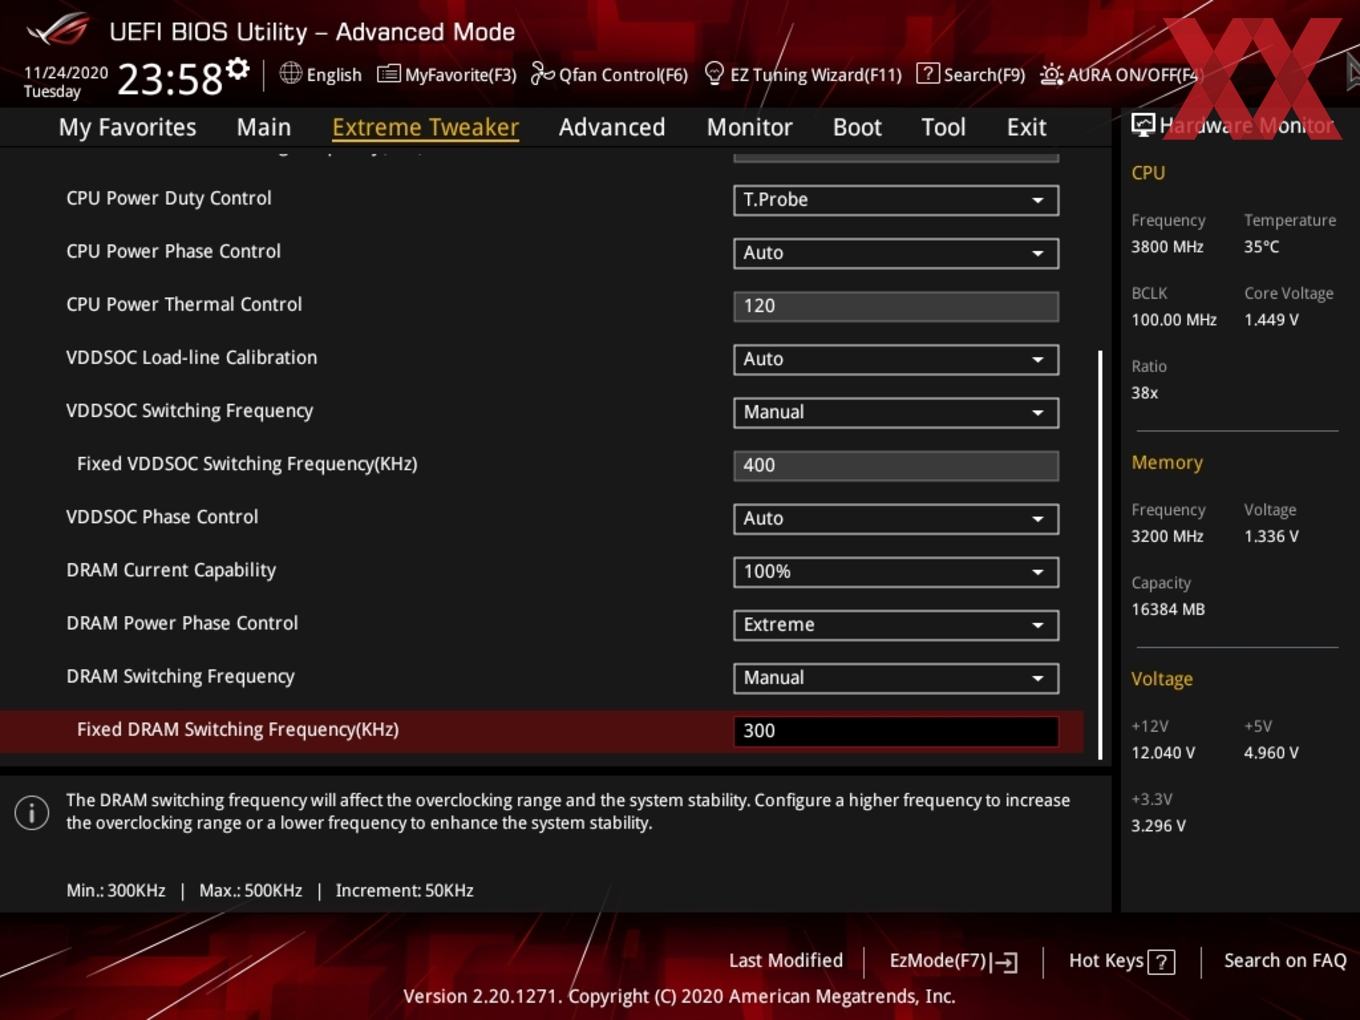1360x1020 pixels.
Task: Click +12V 12.040 V reading
Action: (1163, 752)
